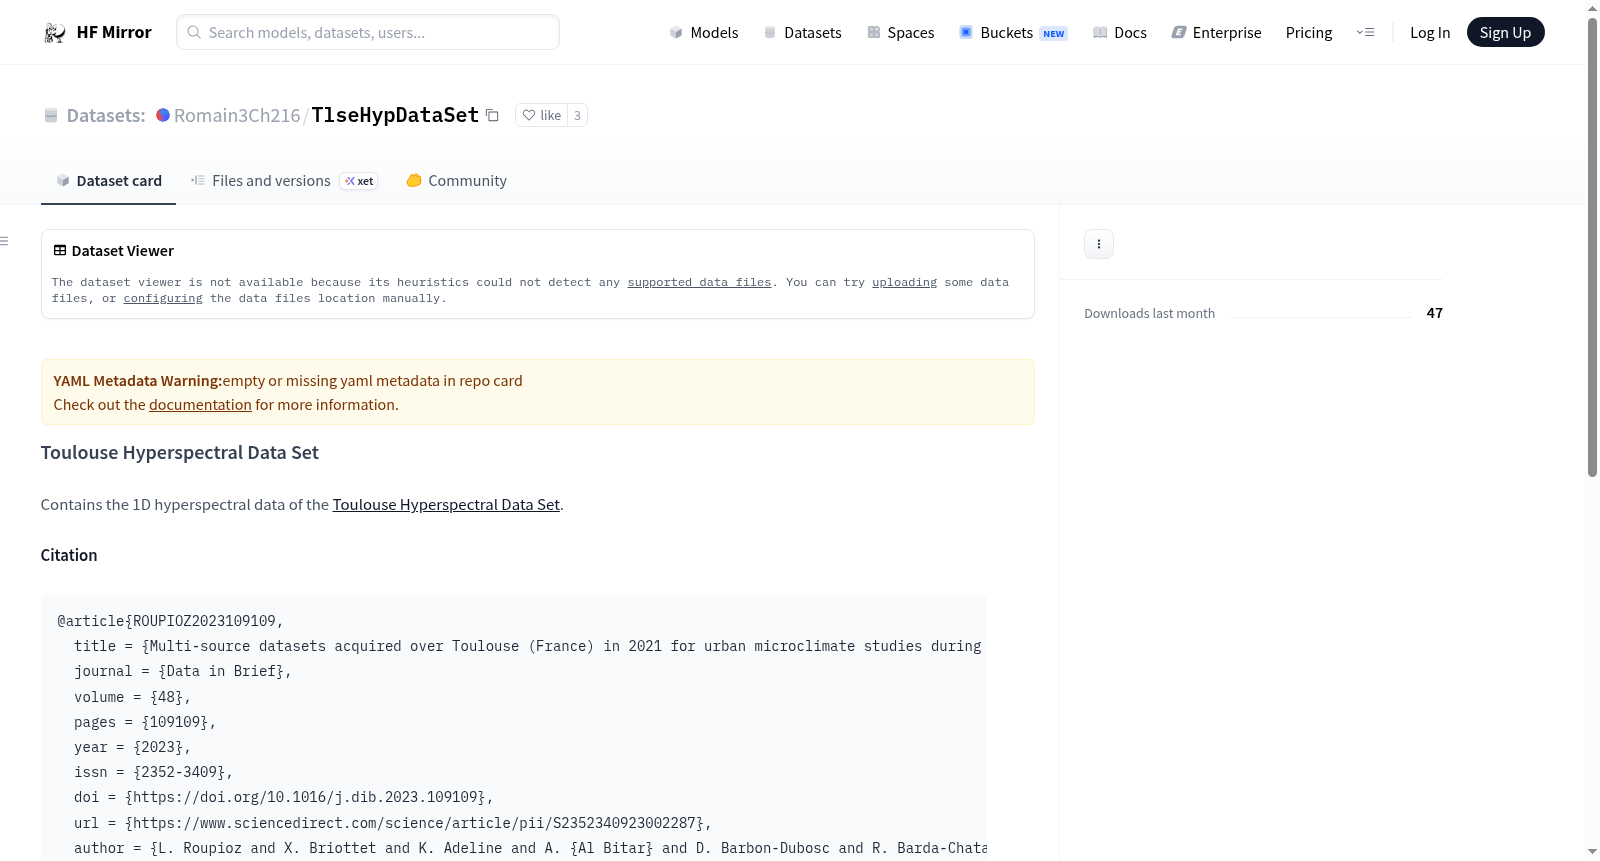Focus the search models, datasets, users field
Viewport: 1600px width, 861px height.
point(368,32)
